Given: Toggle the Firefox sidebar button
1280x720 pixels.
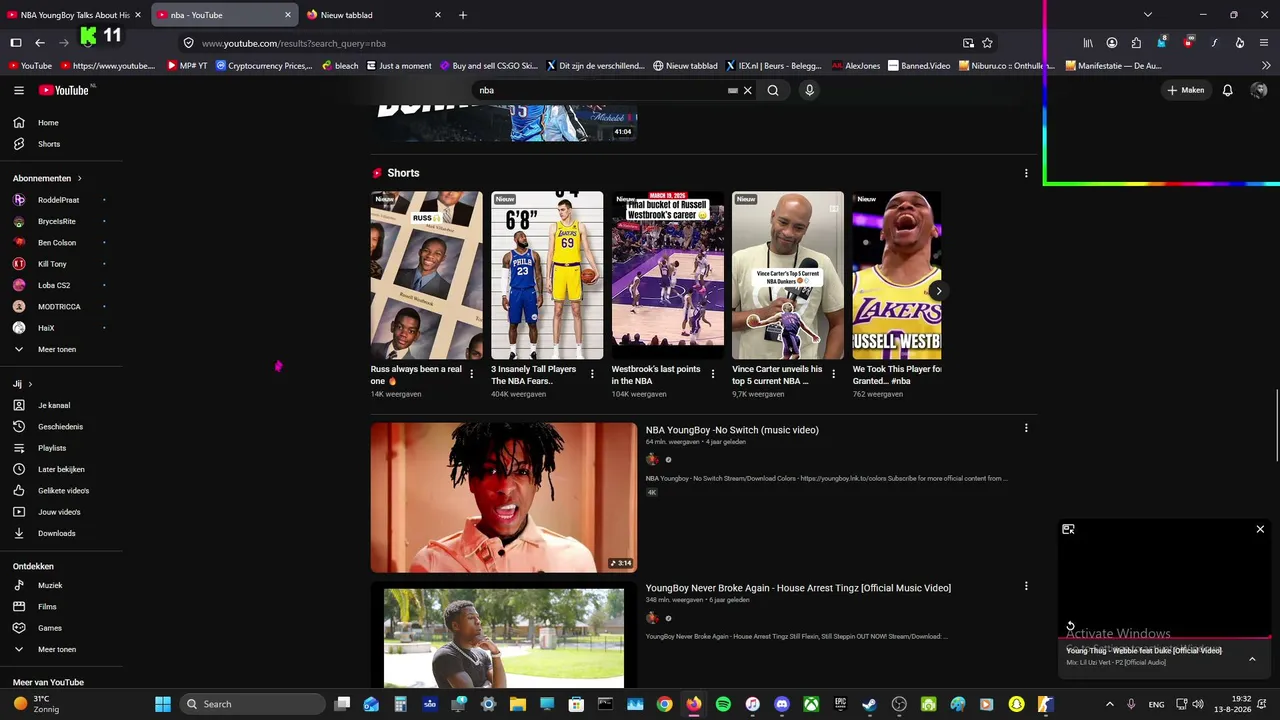Looking at the screenshot, I should 16,43.
